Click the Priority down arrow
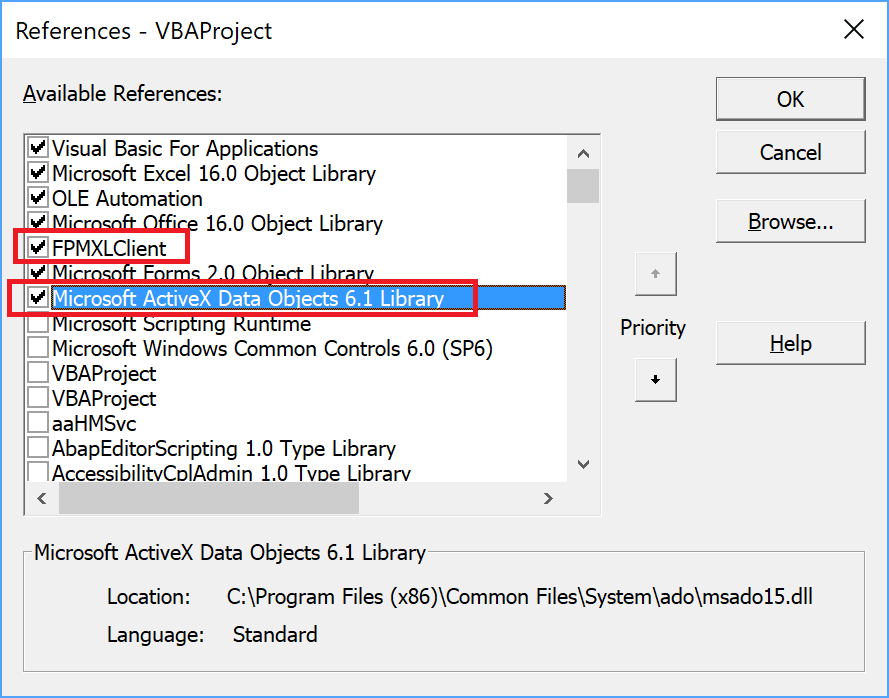Viewport: 889px width, 698px height. pos(656,380)
